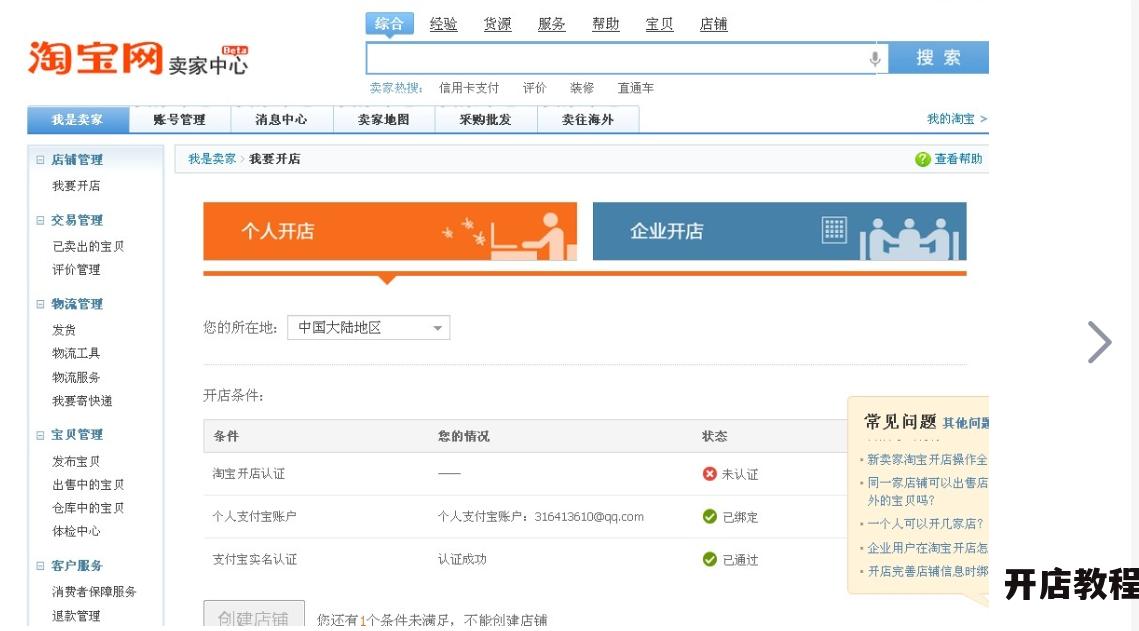Open FAQ link 企业用户在淘宝开店
Viewport: 1139px width, 631px height.
click(928, 547)
